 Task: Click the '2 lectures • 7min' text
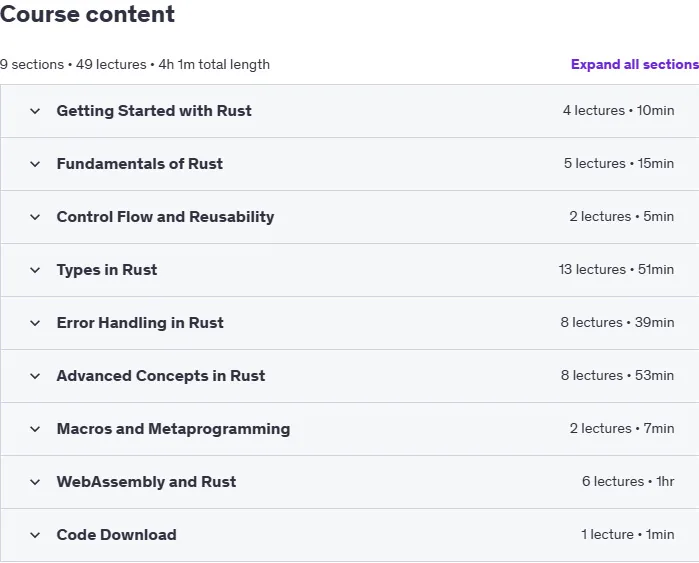[622, 428]
